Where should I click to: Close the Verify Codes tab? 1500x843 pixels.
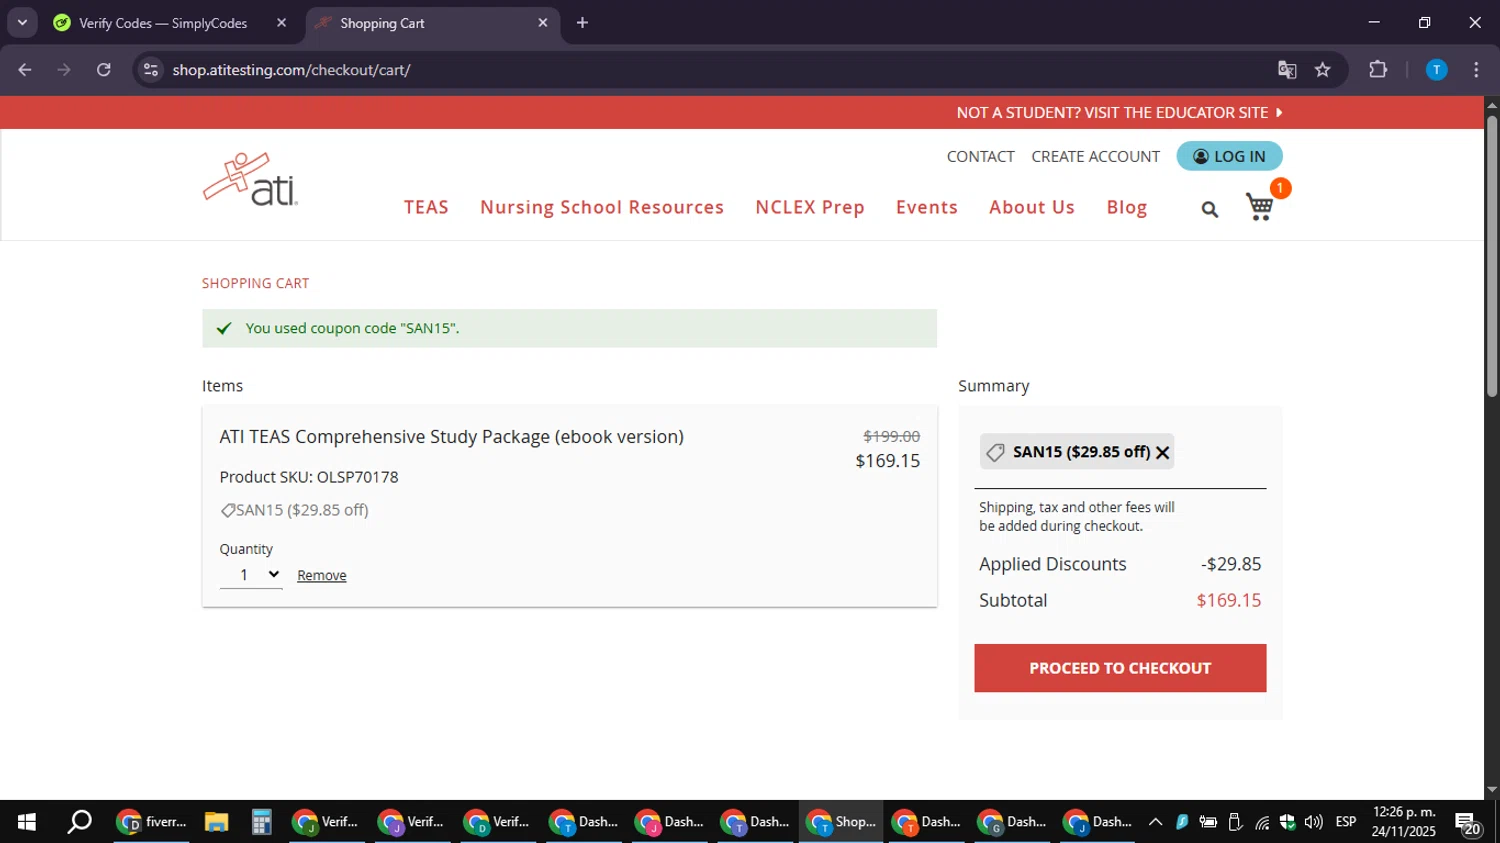coord(281,23)
